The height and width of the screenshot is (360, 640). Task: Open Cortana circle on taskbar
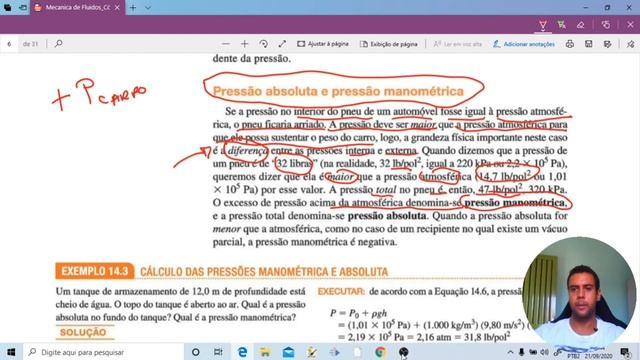196,352
